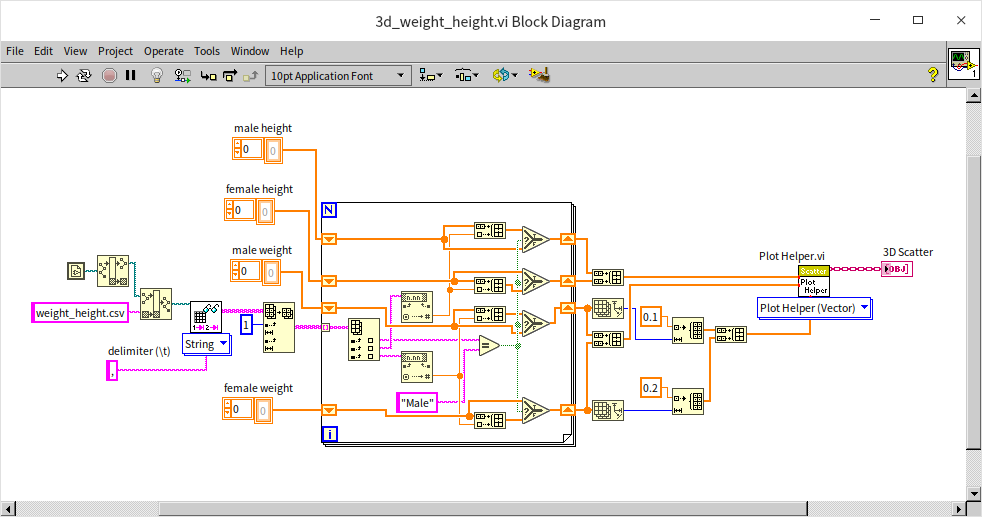982x517 pixels.
Task: Click the male height index stepper
Action: click(x=237, y=150)
